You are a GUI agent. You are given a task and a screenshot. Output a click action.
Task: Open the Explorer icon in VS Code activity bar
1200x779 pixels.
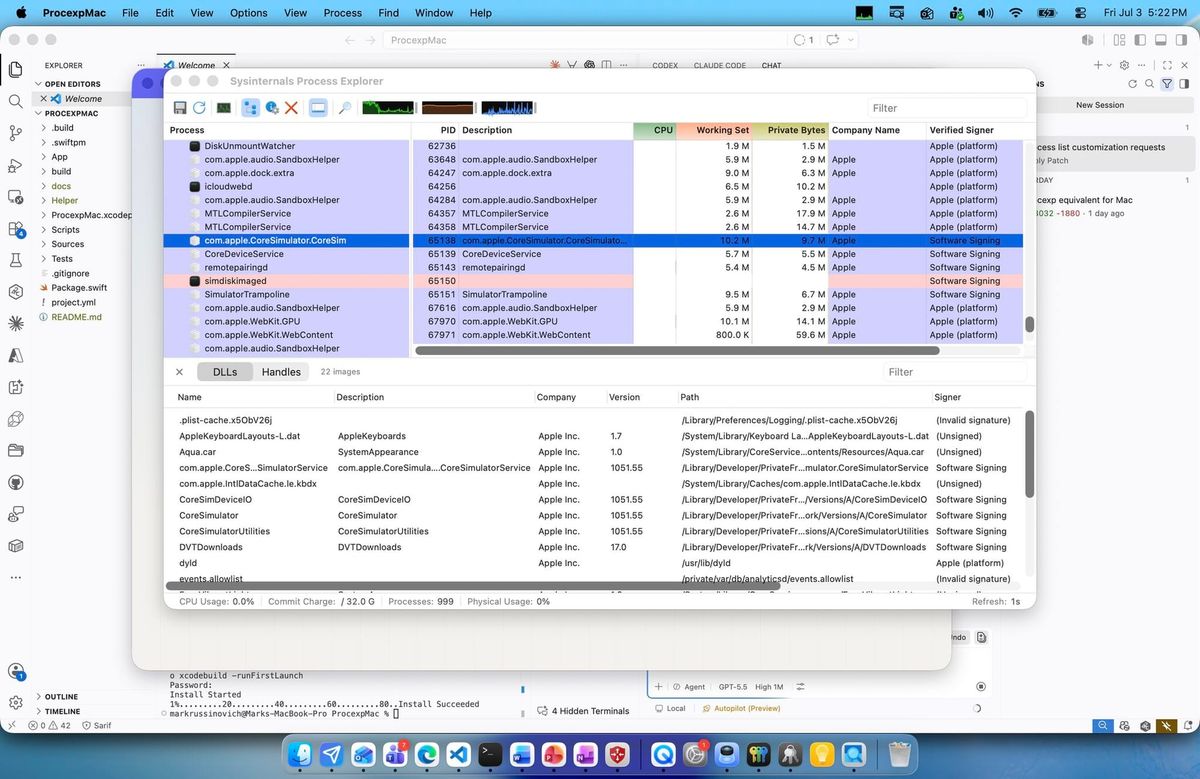pyautogui.click(x=15, y=69)
